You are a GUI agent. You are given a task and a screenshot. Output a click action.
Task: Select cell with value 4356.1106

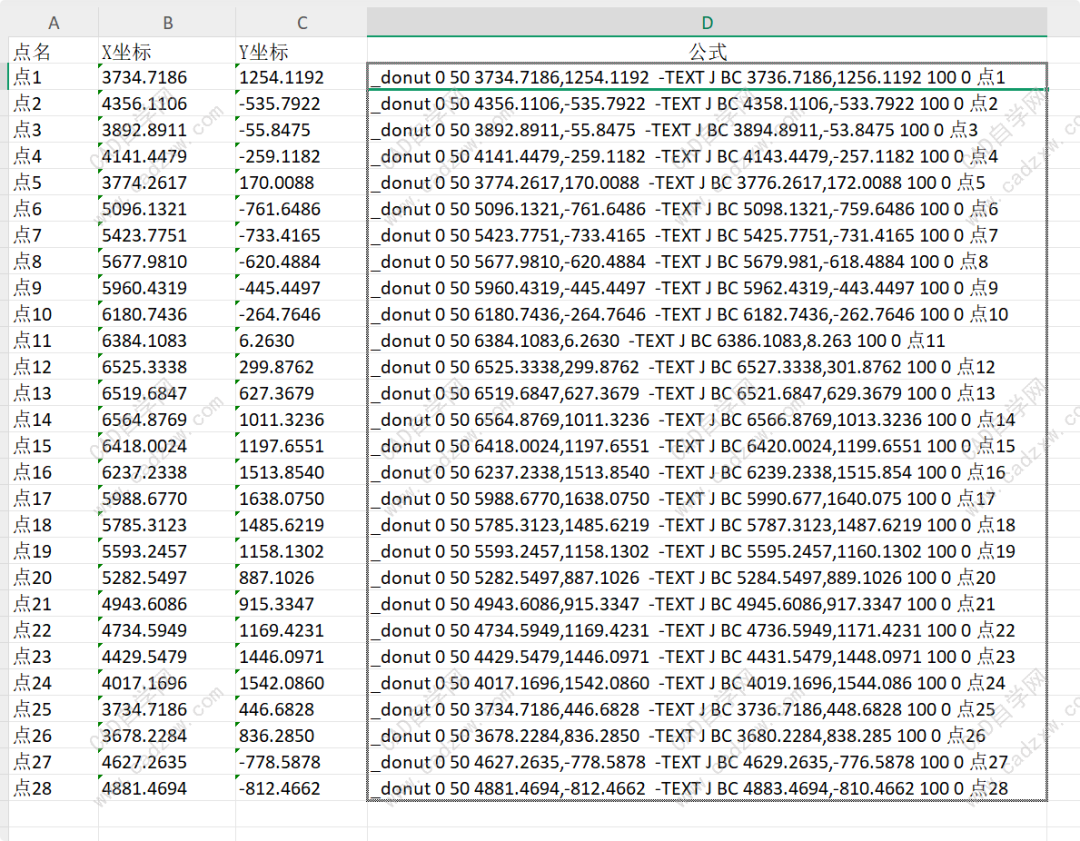167,103
